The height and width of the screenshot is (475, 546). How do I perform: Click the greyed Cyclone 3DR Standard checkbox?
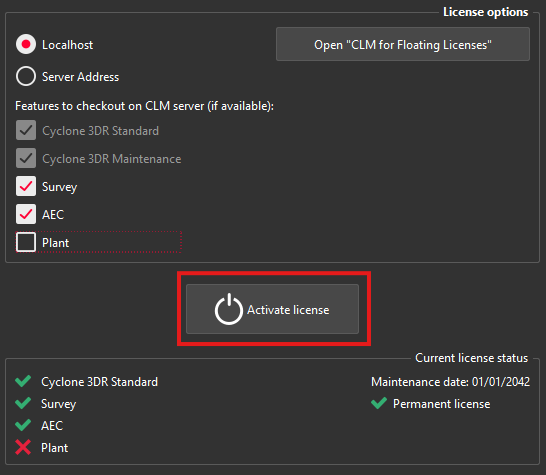[26, 130]
